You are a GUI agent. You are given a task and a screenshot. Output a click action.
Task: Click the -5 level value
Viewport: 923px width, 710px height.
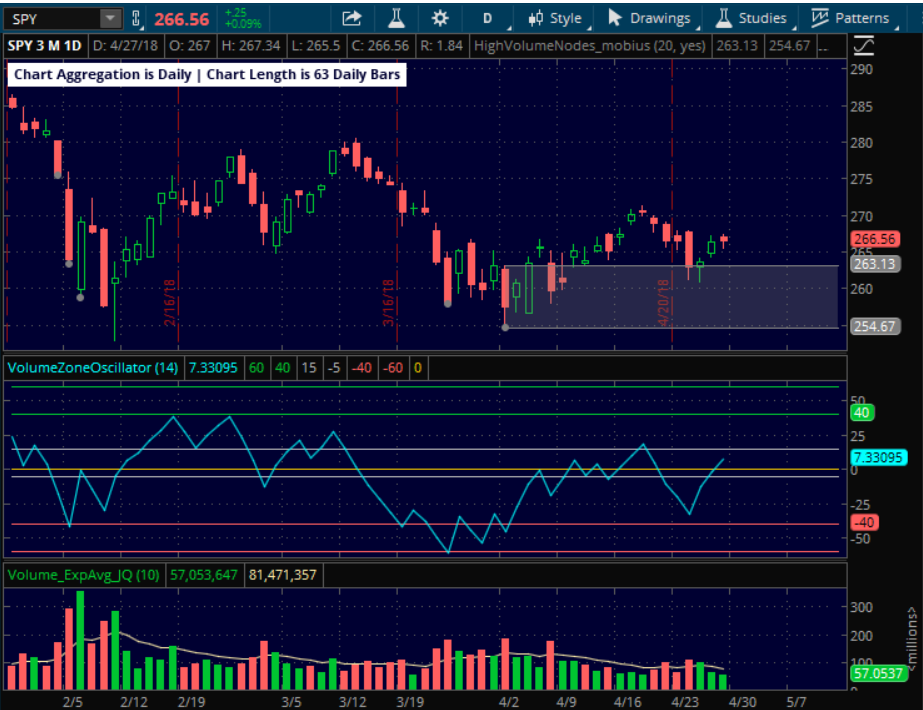click(334, 368)
